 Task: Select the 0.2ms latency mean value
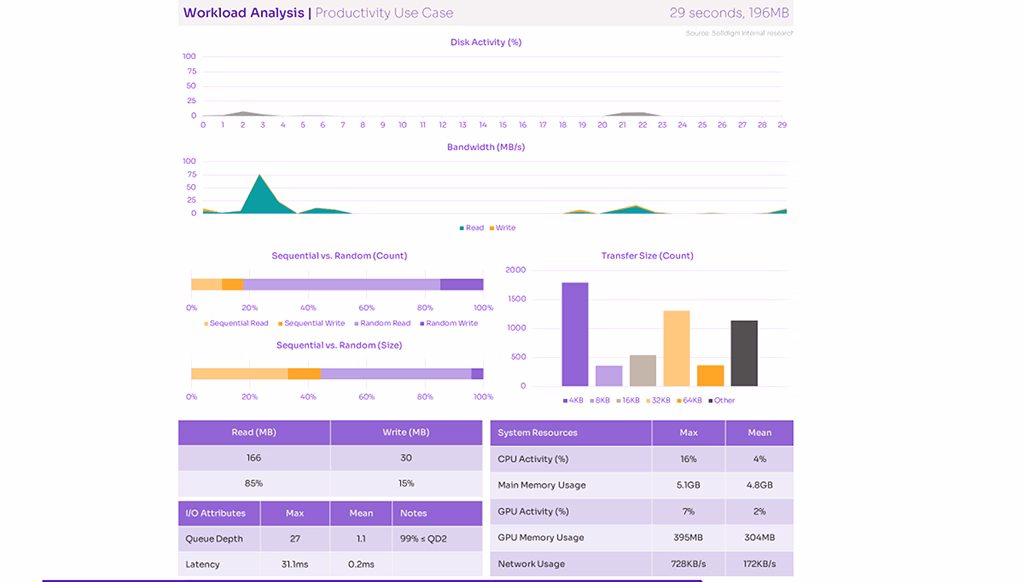(x=361, y=564)
